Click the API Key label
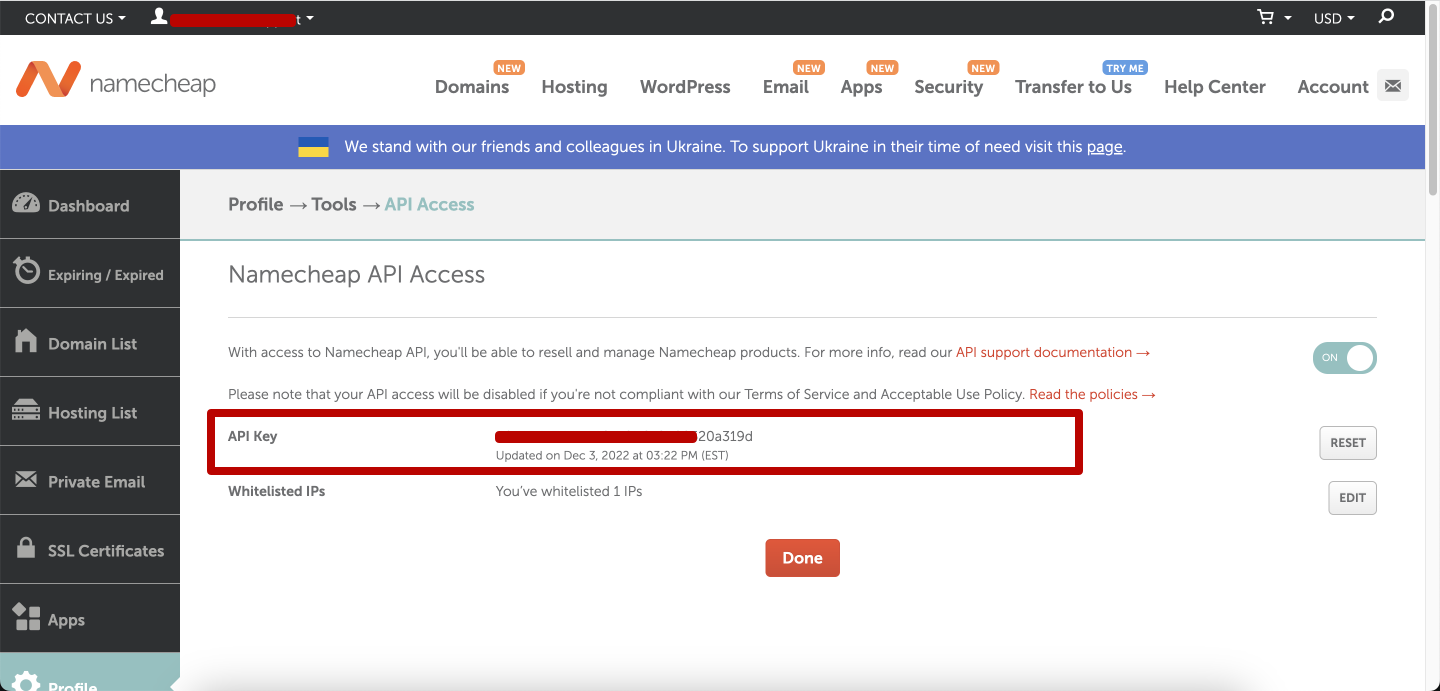This screenshot has width=1440, height=691. point(252,436)
